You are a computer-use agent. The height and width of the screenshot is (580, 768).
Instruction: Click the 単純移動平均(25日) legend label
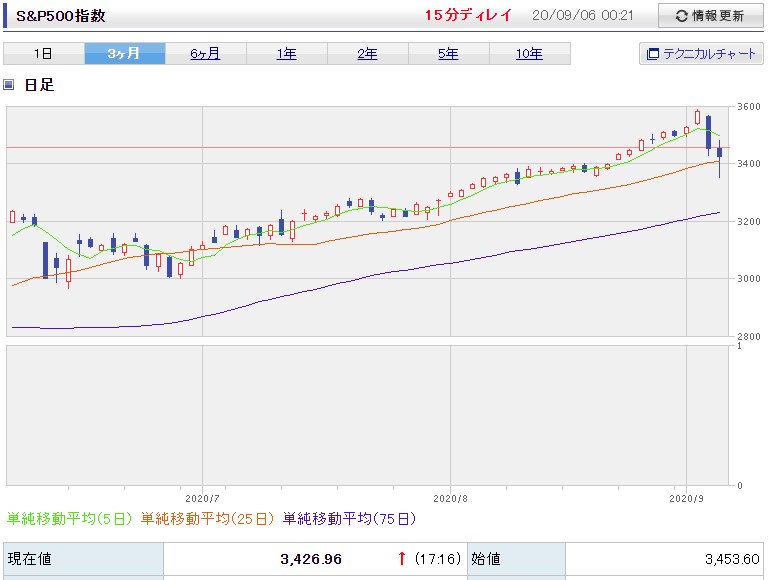pos(208,518)
